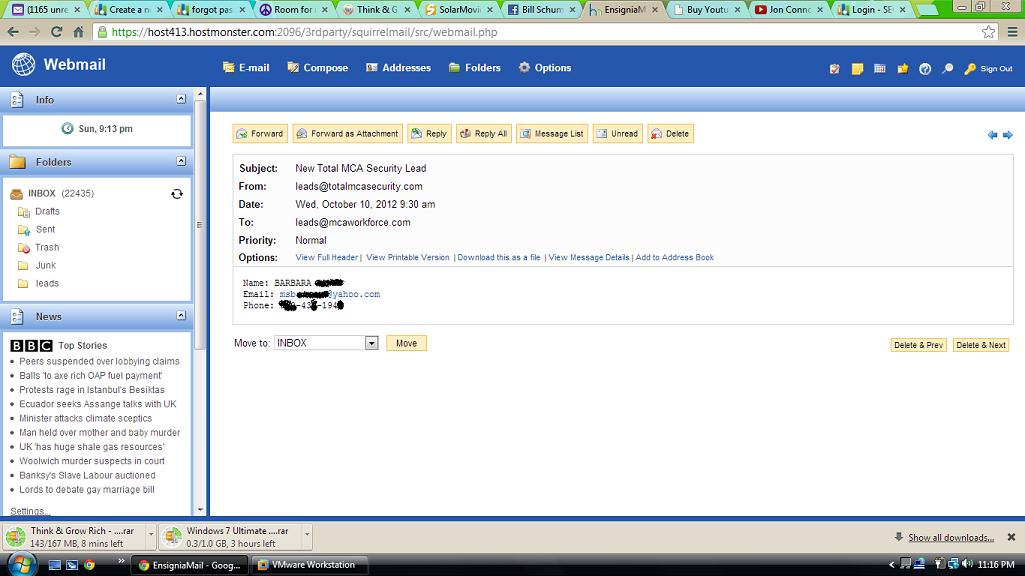Go to previous message with left arrow
Viewport: 1025px width, 576px height.
[x=992, y=135]
